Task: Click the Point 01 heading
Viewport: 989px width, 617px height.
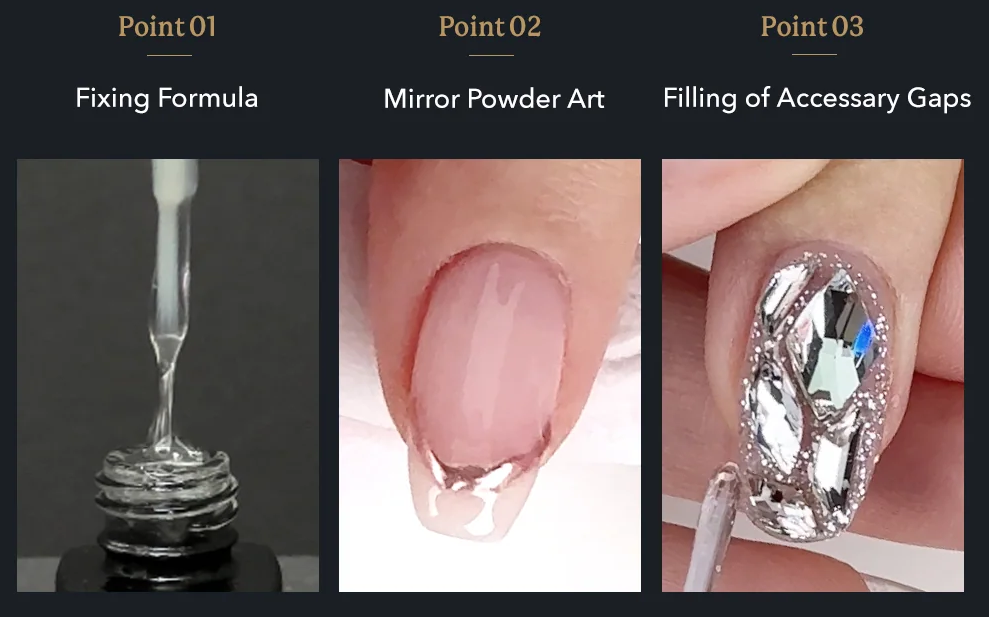Action: click(167, 26)
